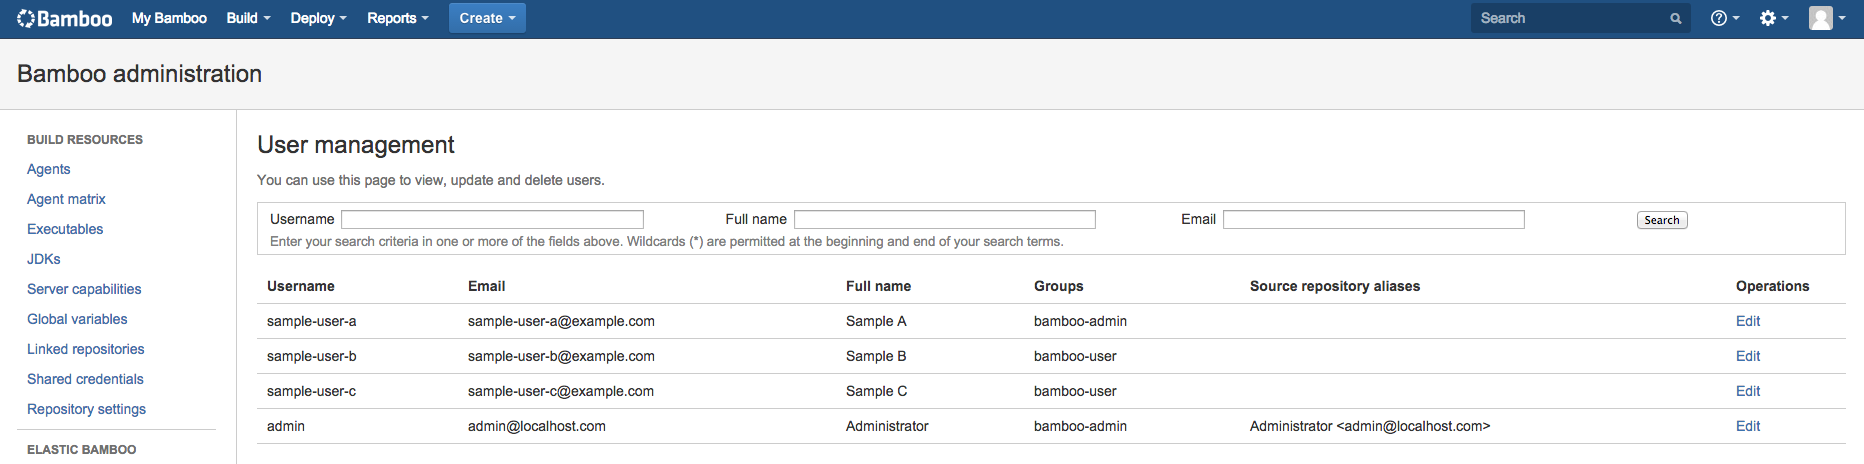Click the admin username cell
The width and height of the screenshot is (1864, 464).
point(286,426)
